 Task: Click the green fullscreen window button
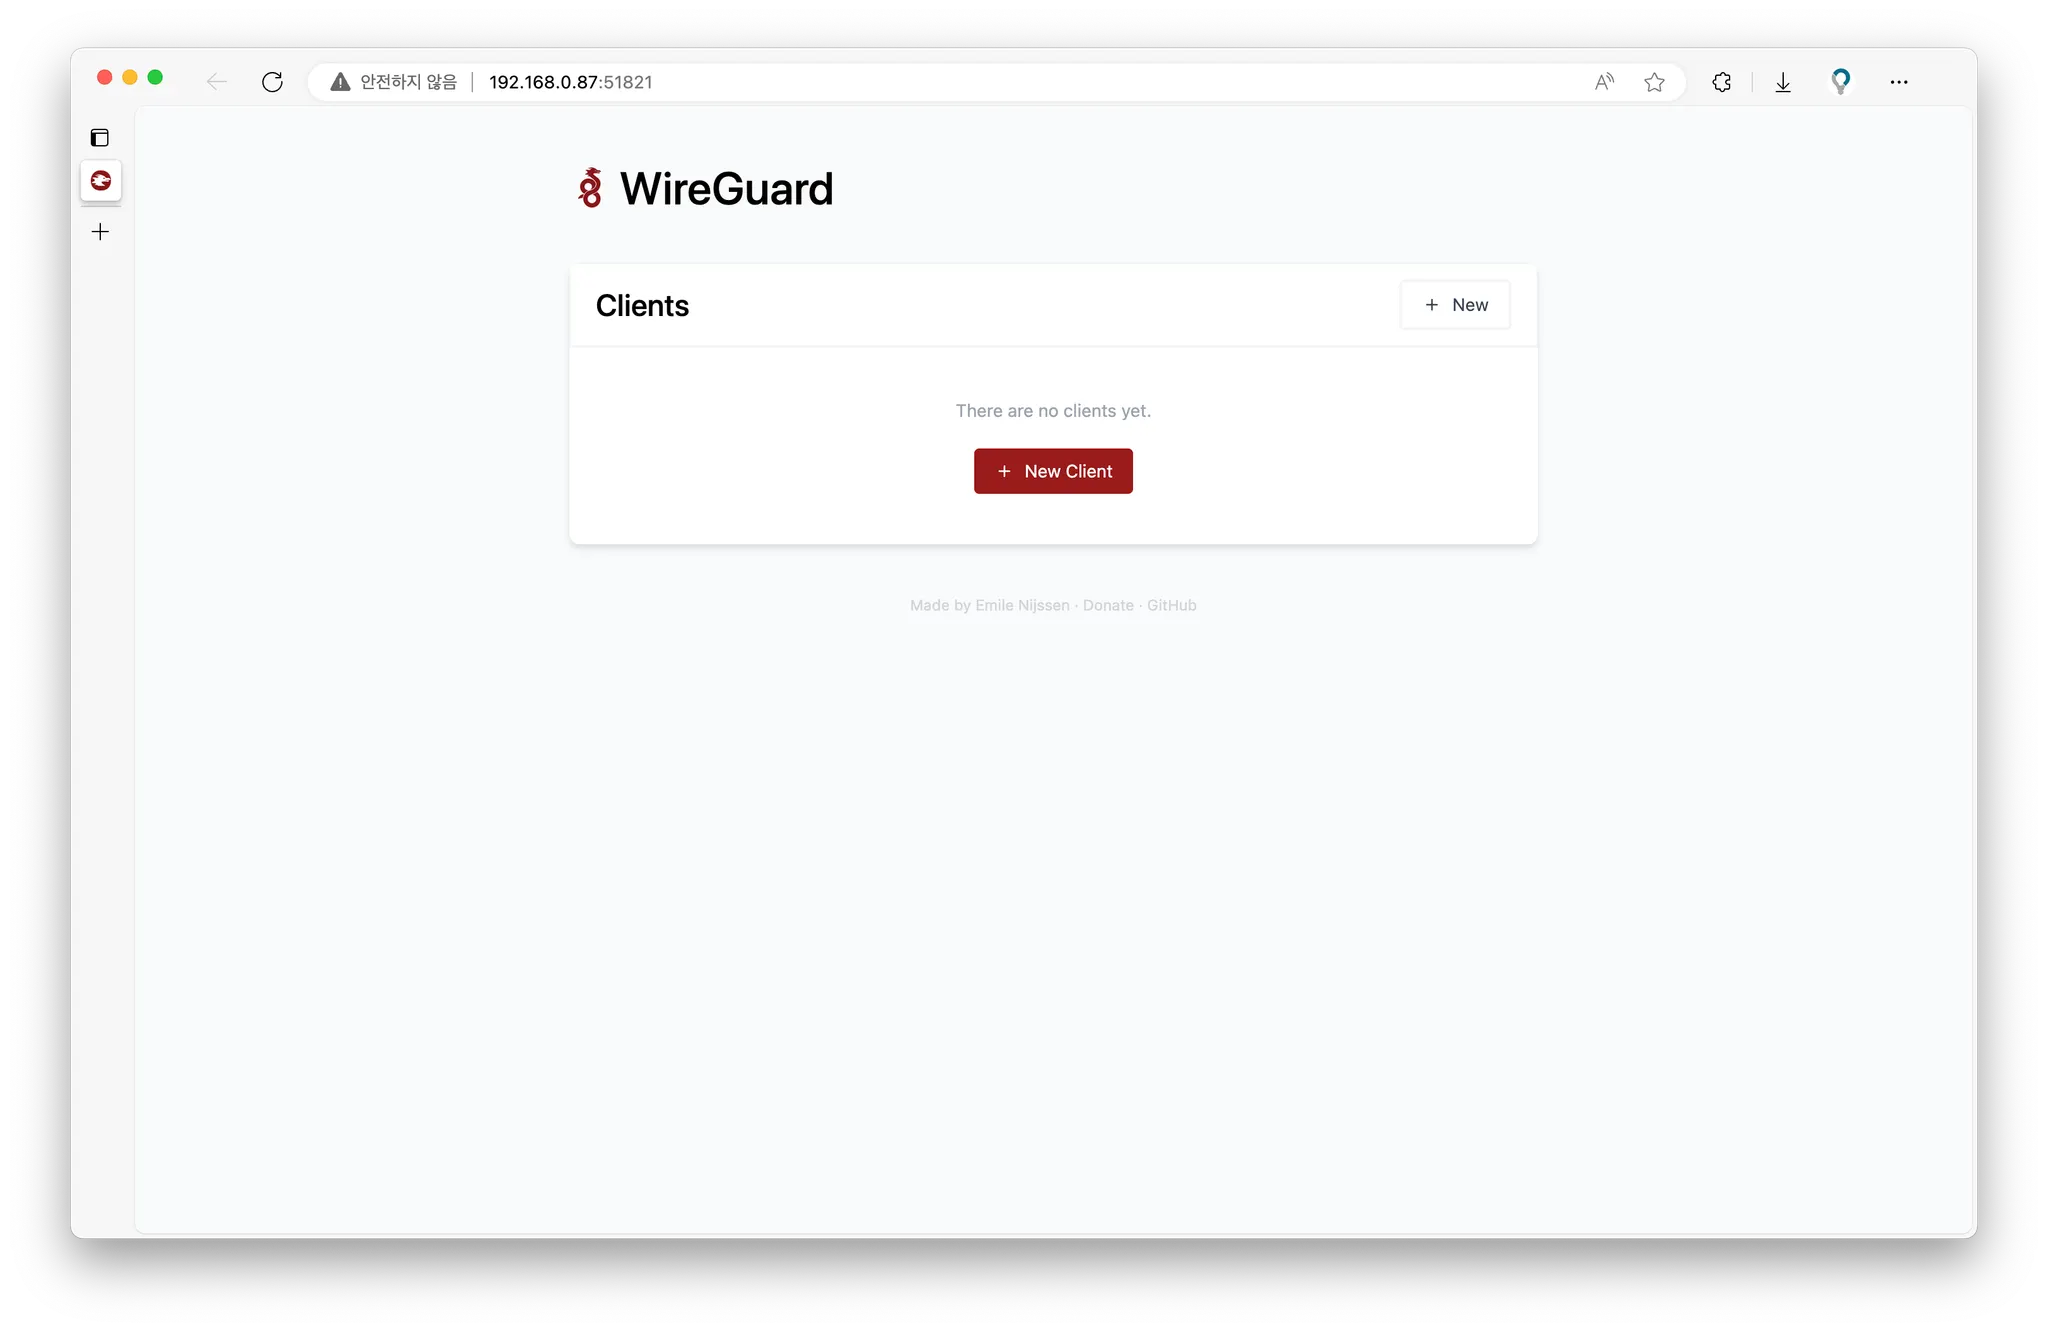(x=155, y=77)
